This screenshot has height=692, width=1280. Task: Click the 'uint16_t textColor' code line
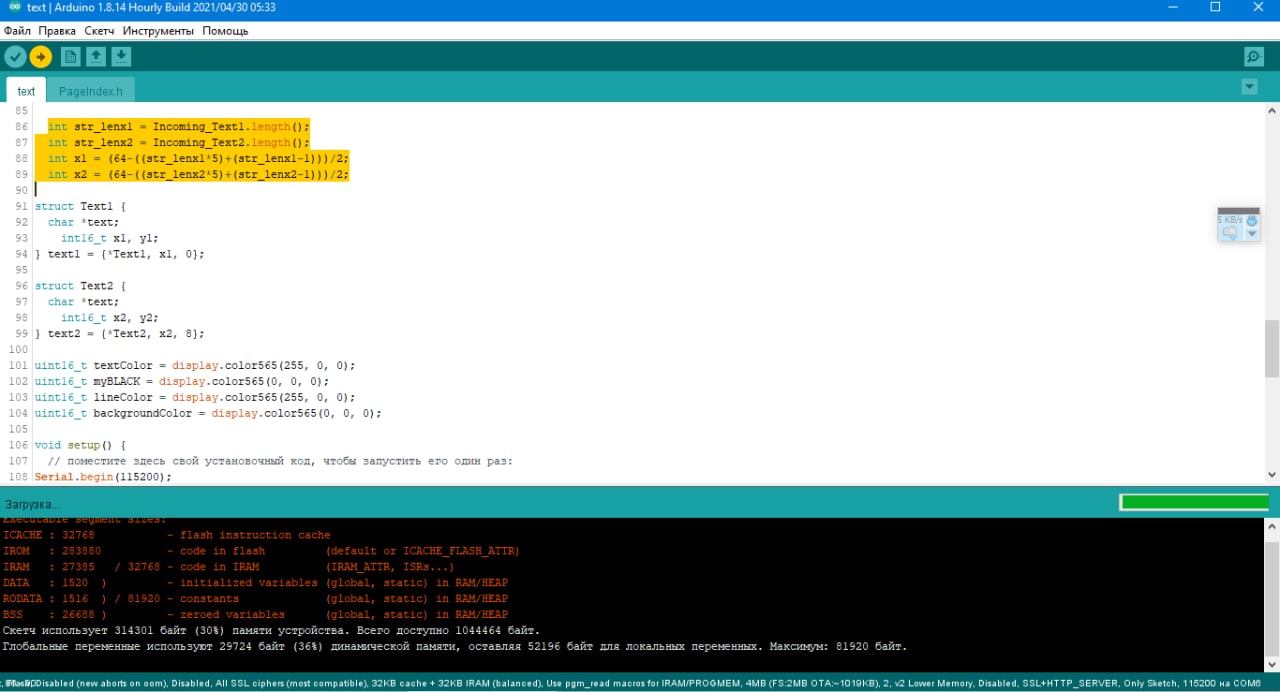[x=195, y=366]
